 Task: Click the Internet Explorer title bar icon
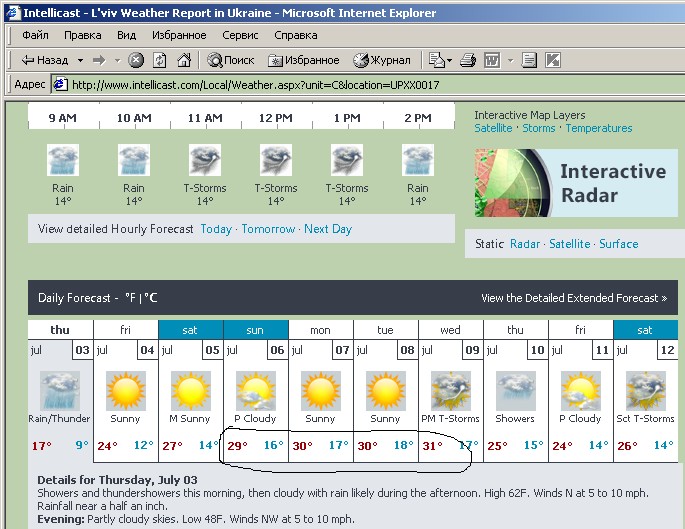click(14, 13)
